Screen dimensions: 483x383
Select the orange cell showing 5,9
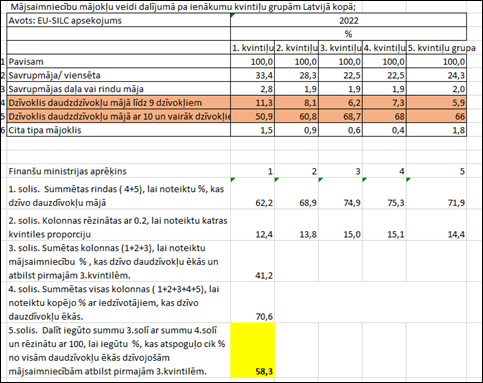pyautogui.click(x=437, y=102)
